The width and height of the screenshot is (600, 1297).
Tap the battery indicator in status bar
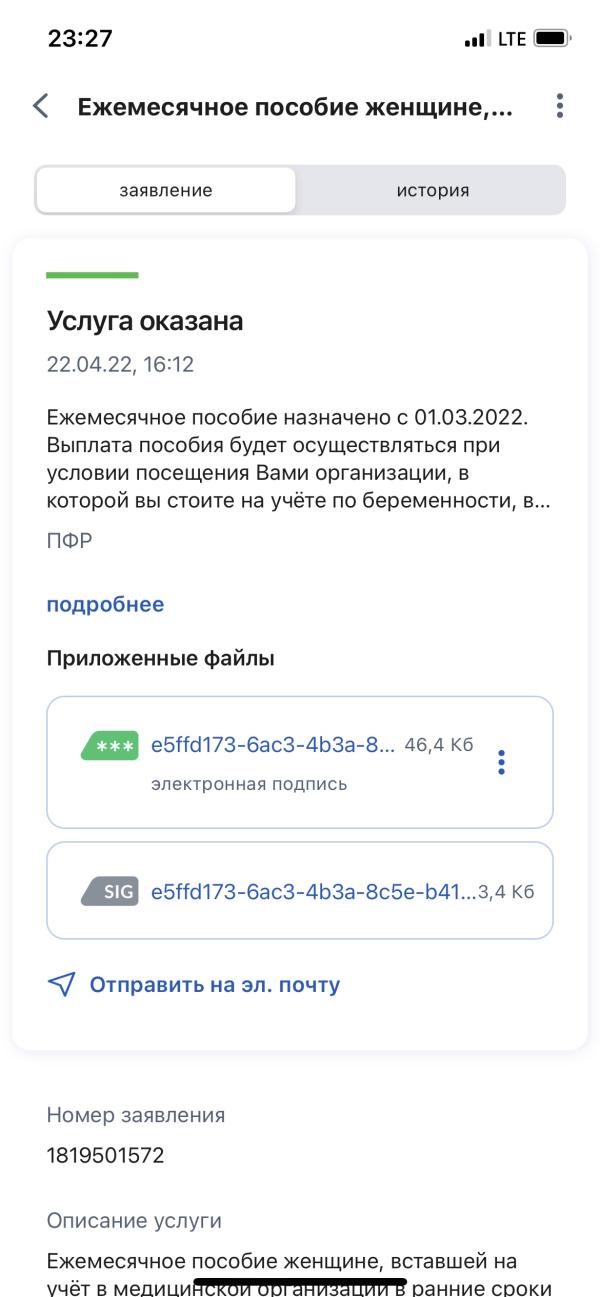[x=552, y=39]
